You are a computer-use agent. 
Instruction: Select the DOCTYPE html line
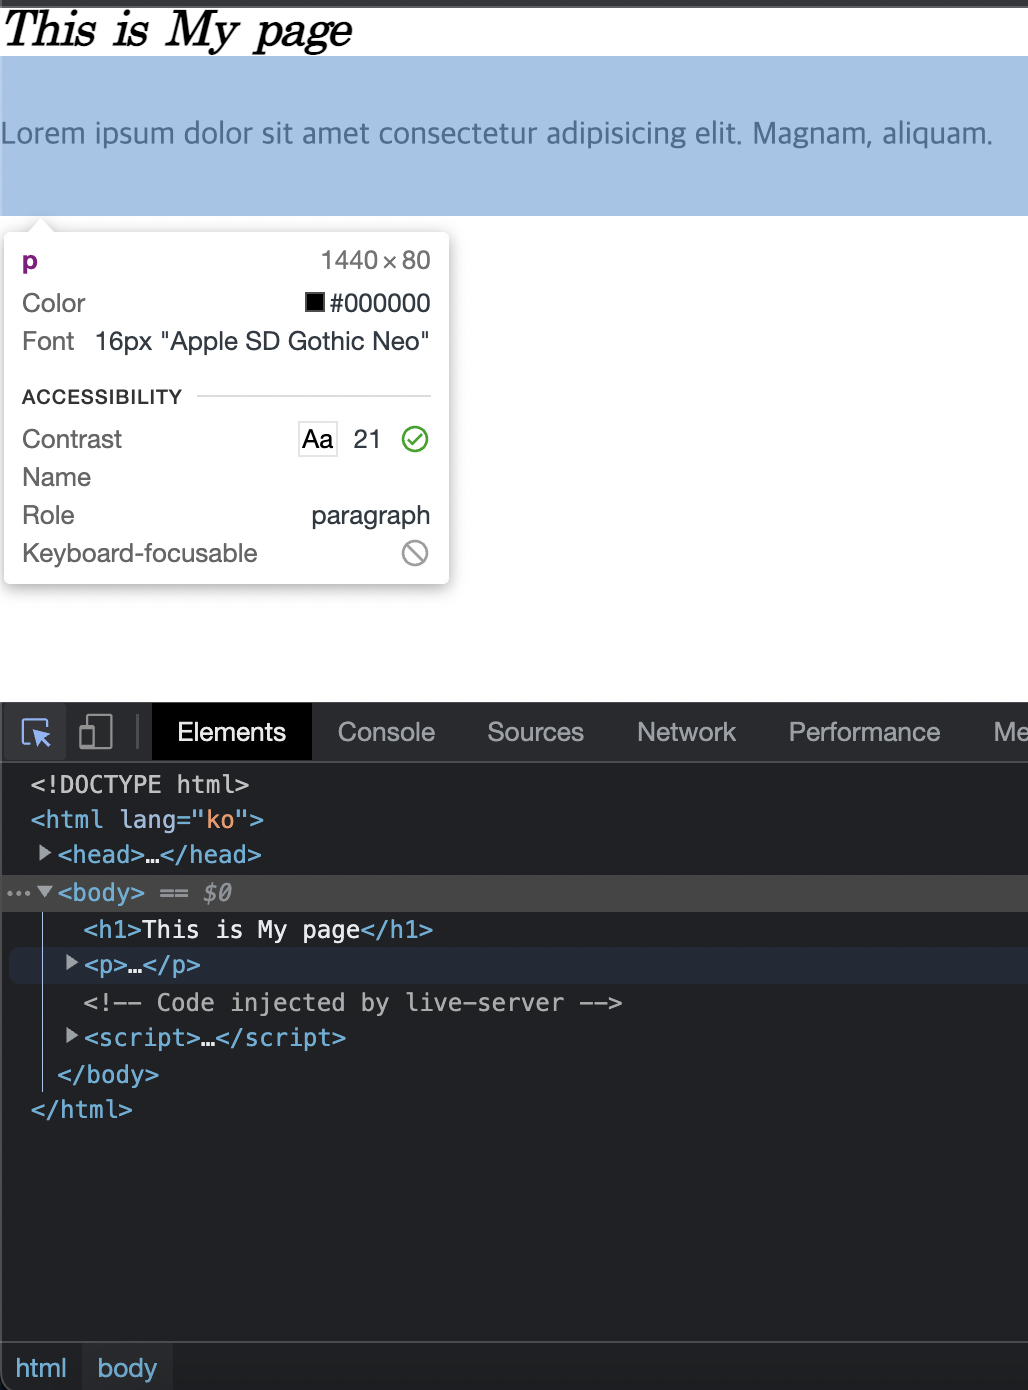point(140,785)
